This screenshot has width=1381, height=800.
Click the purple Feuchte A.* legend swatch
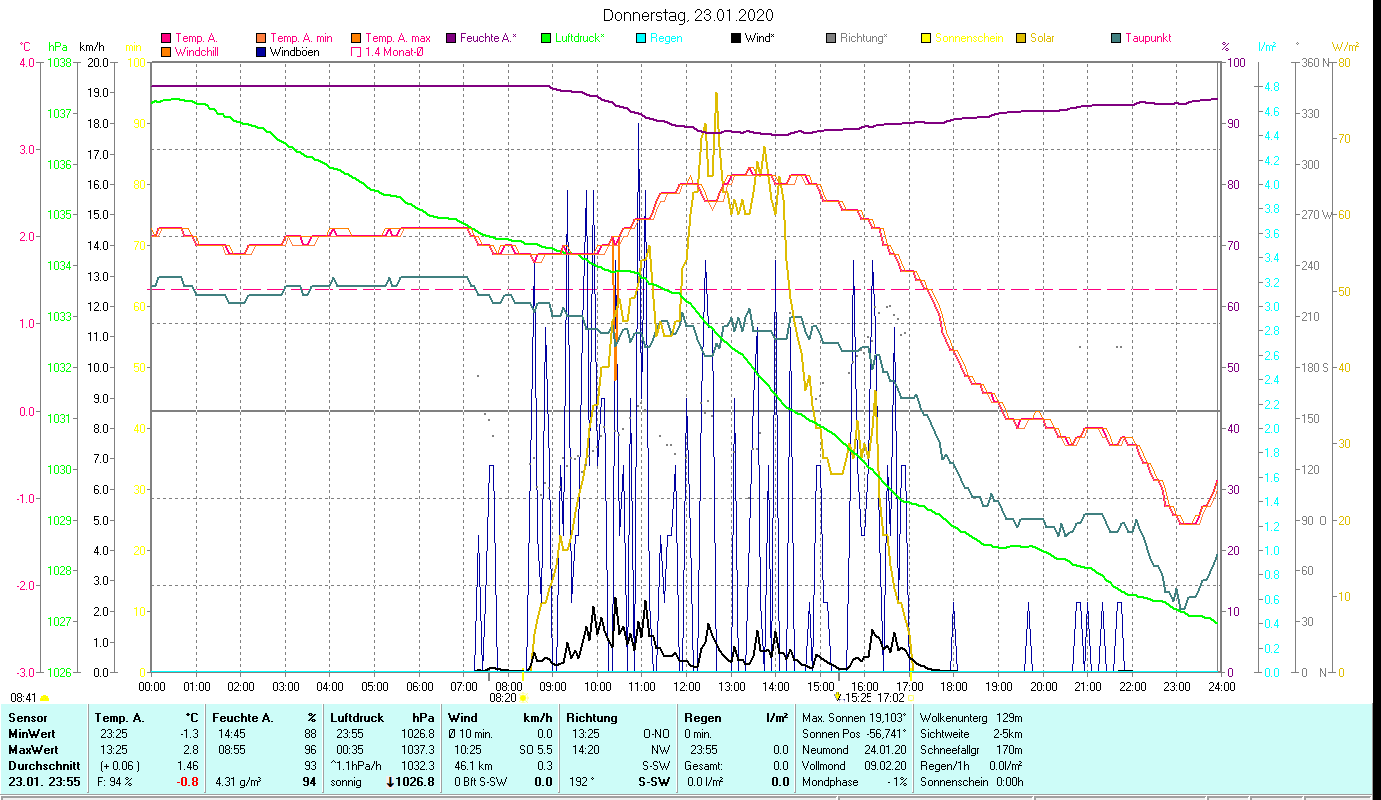click(451, 38)
